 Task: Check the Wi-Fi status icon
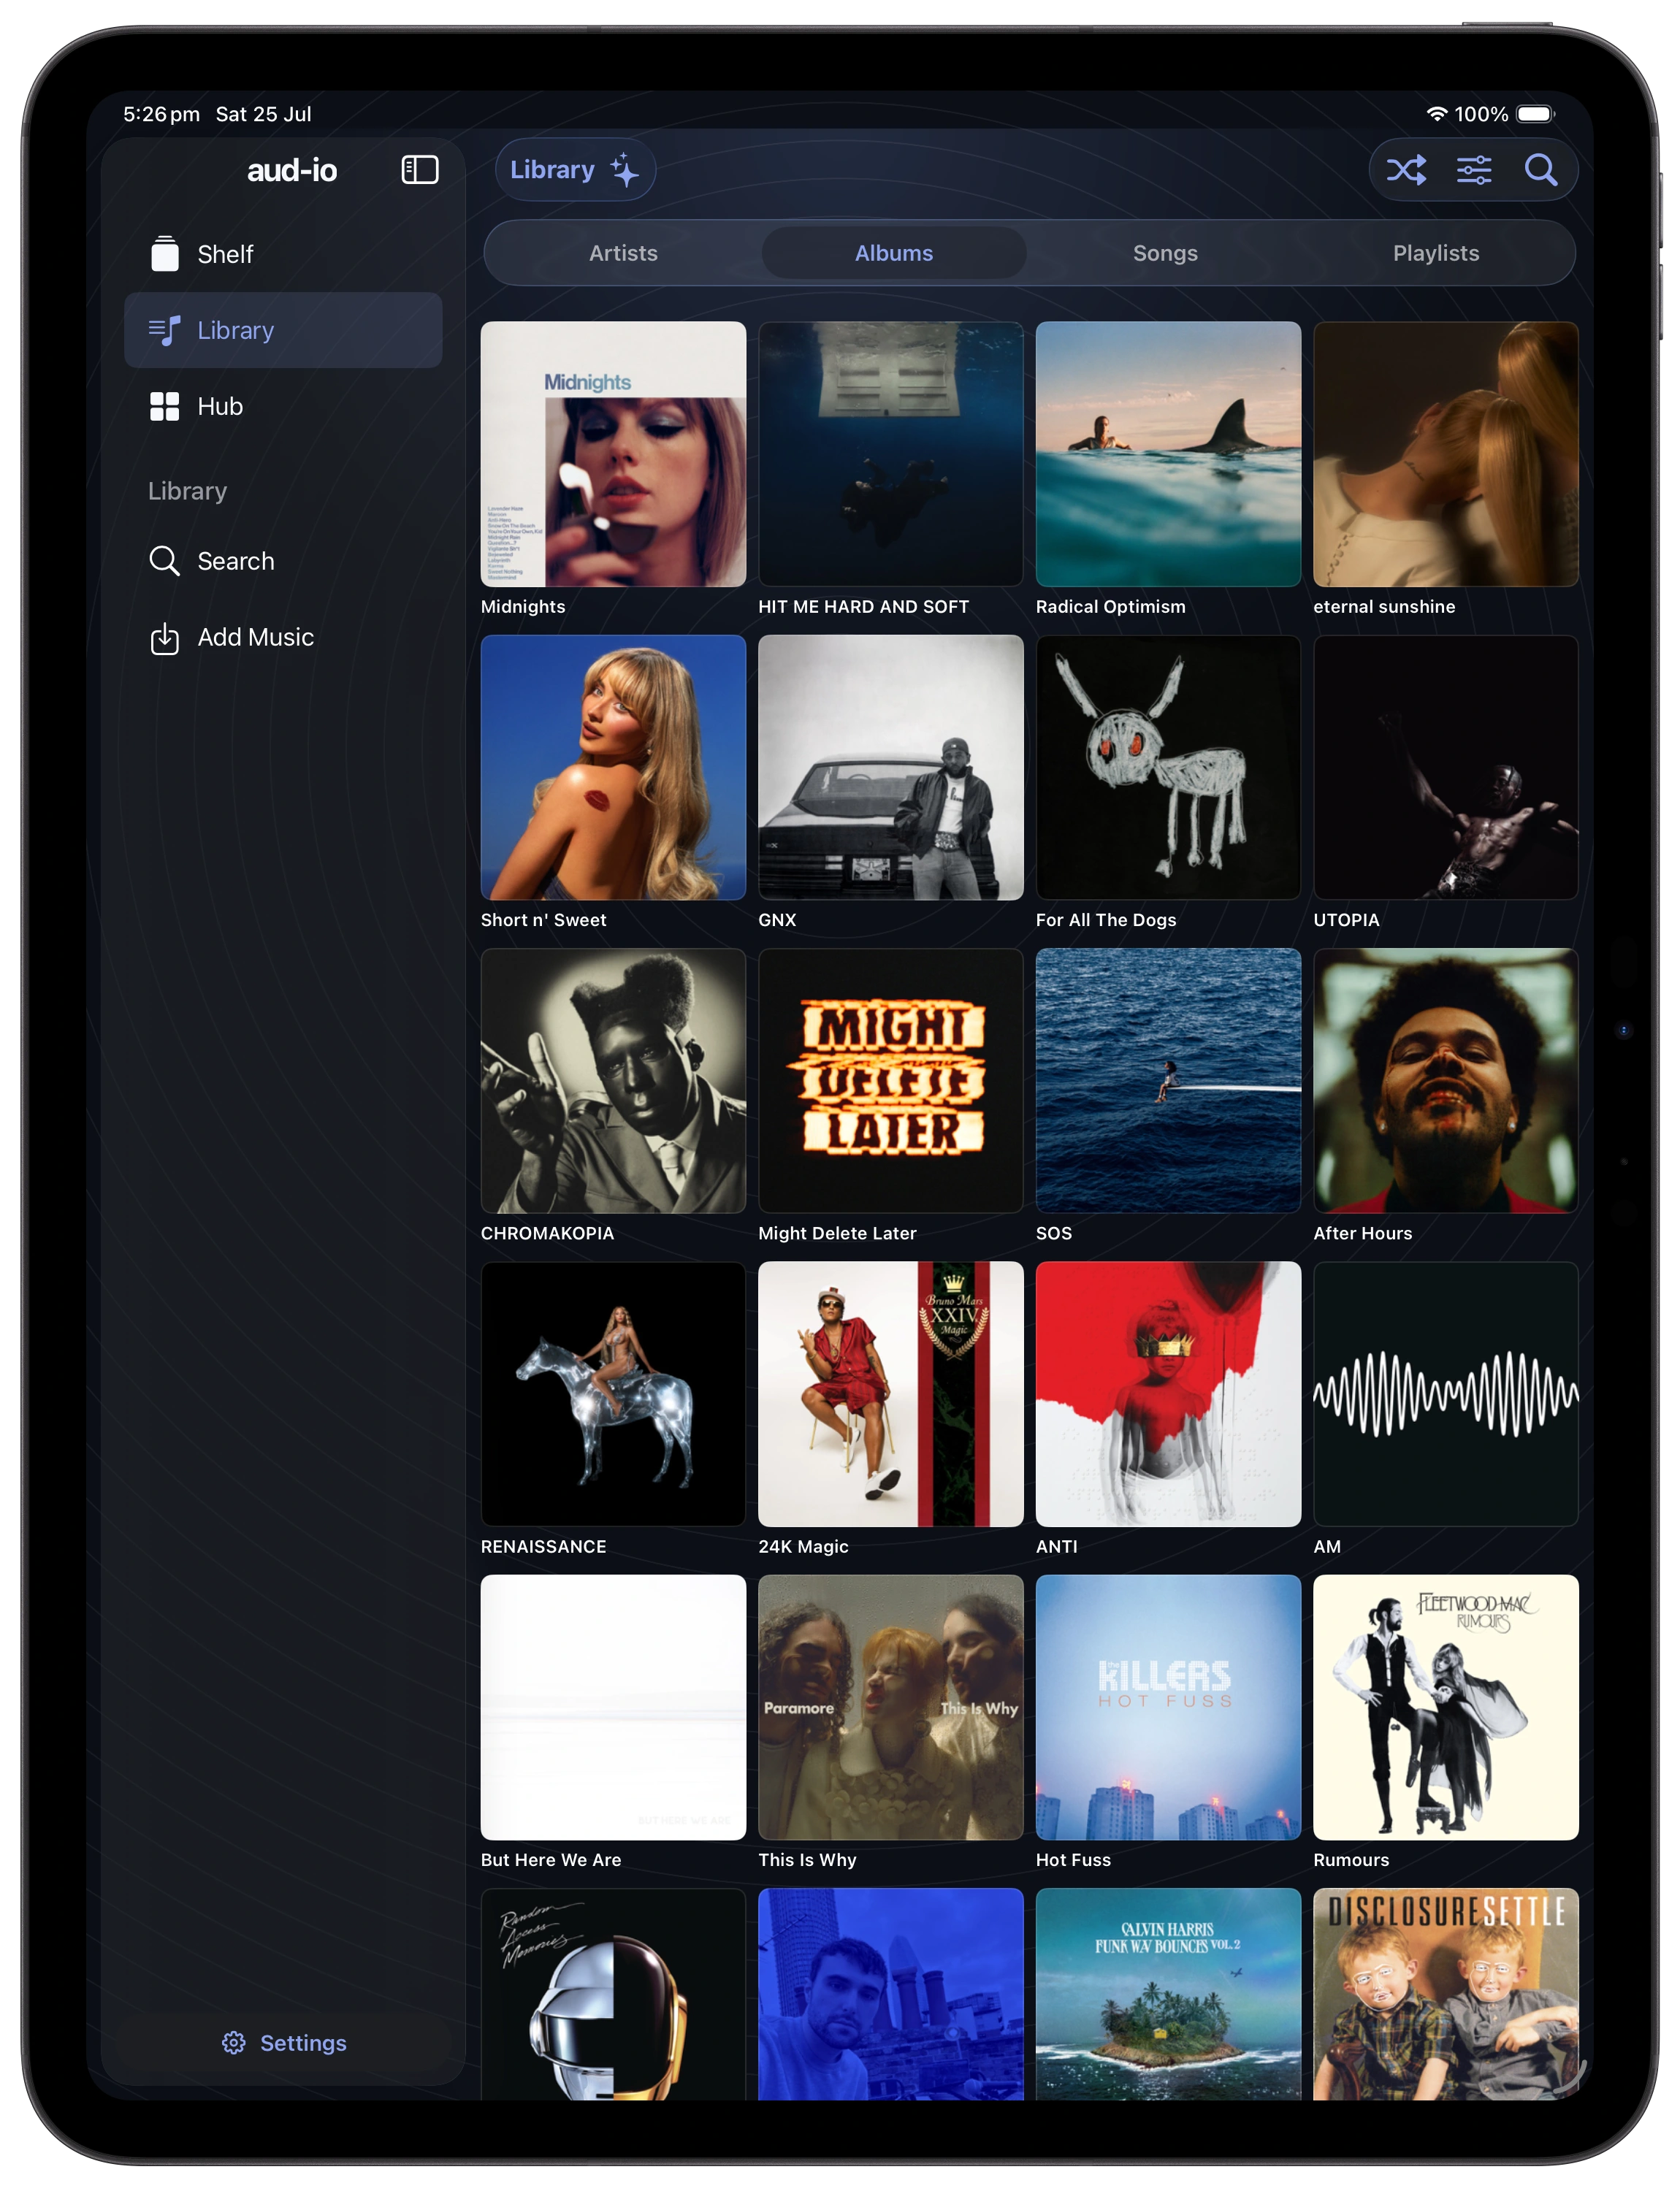pos(1436,114)
